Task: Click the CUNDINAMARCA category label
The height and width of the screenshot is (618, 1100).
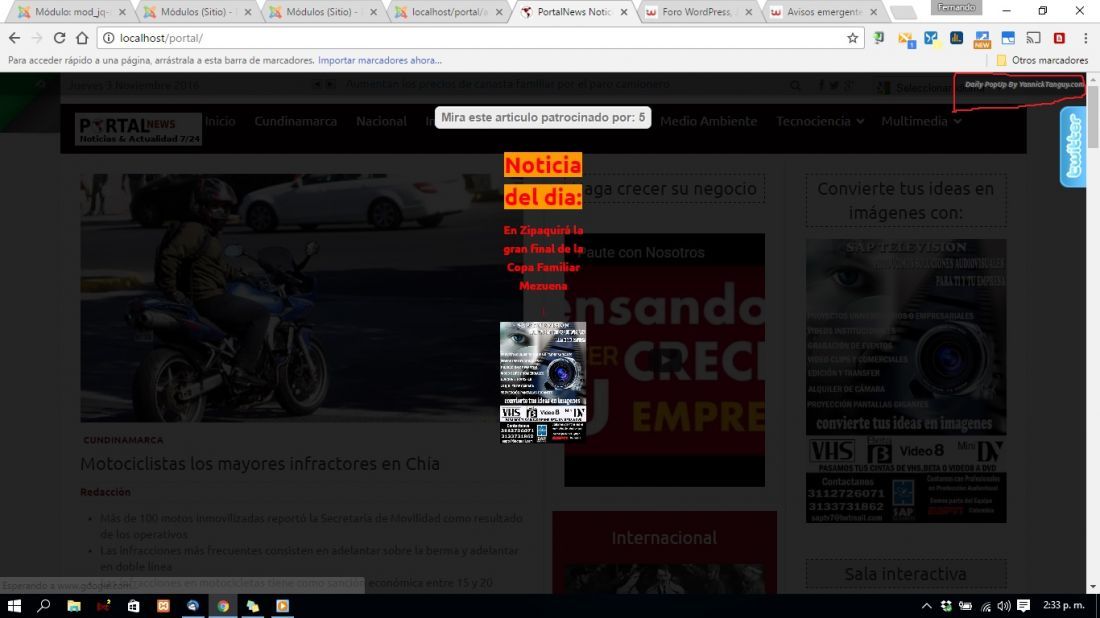Action: coord(123,440)
